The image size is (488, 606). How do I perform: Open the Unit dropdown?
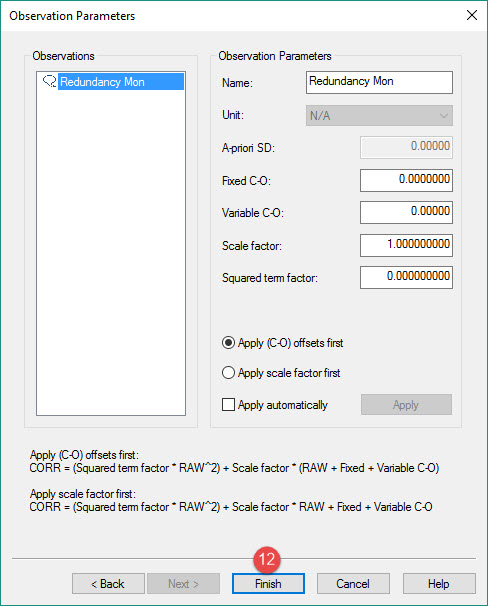(379, 116)
